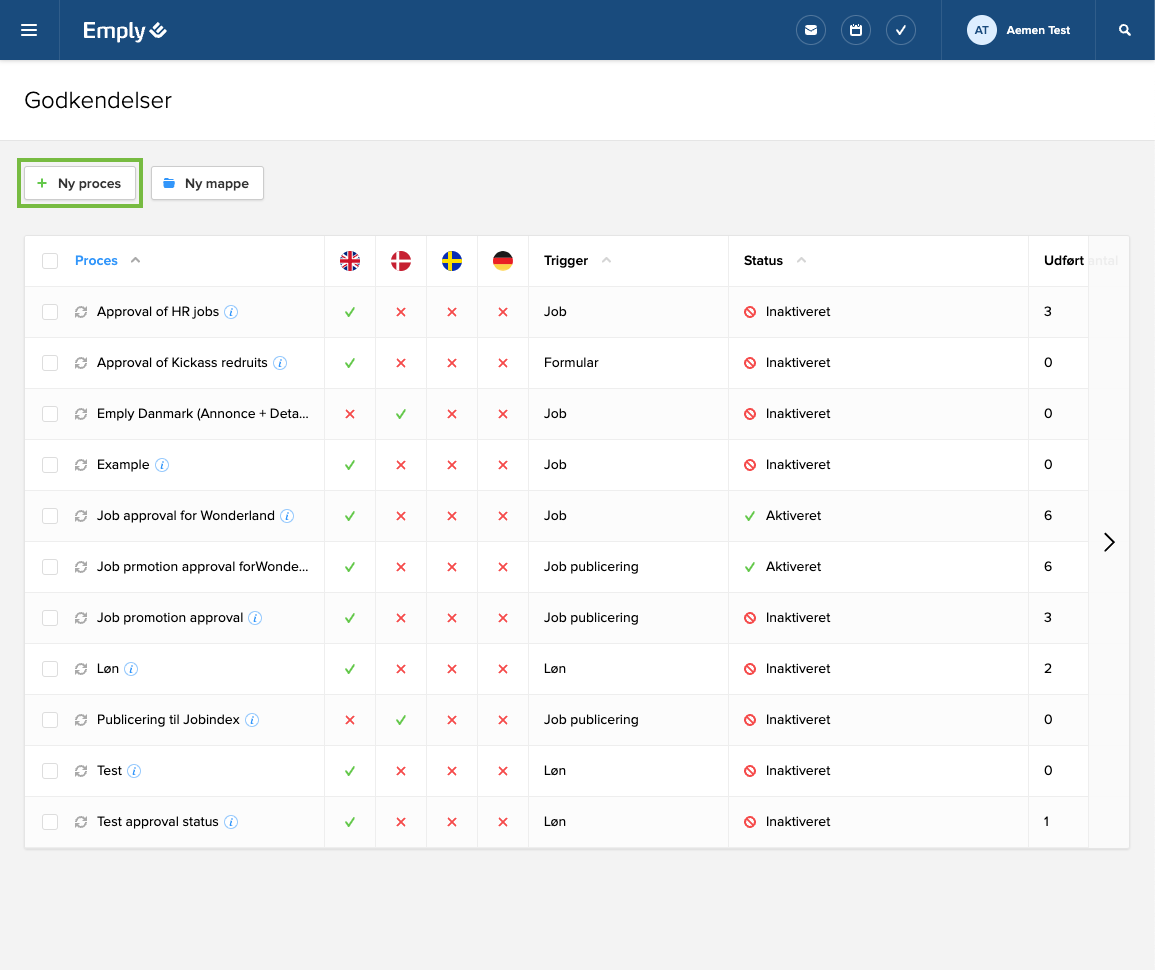The height and width of the screenshot is (970, 1155).
Task: Click info icon next to Example
Action: (x=162, y=465)
